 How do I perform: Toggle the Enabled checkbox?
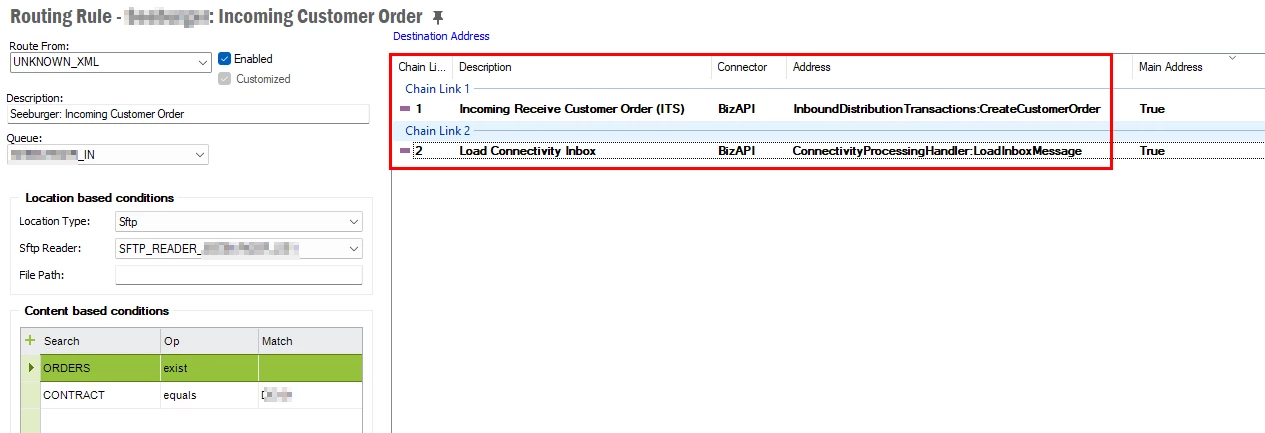225,58
